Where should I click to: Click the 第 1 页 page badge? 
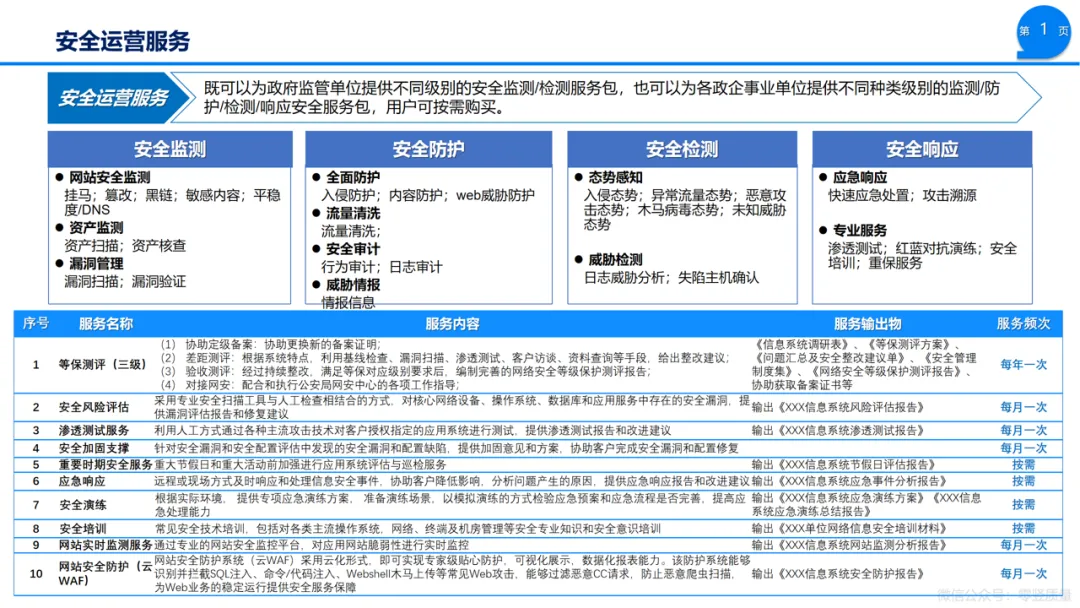tap(1044, 31)
